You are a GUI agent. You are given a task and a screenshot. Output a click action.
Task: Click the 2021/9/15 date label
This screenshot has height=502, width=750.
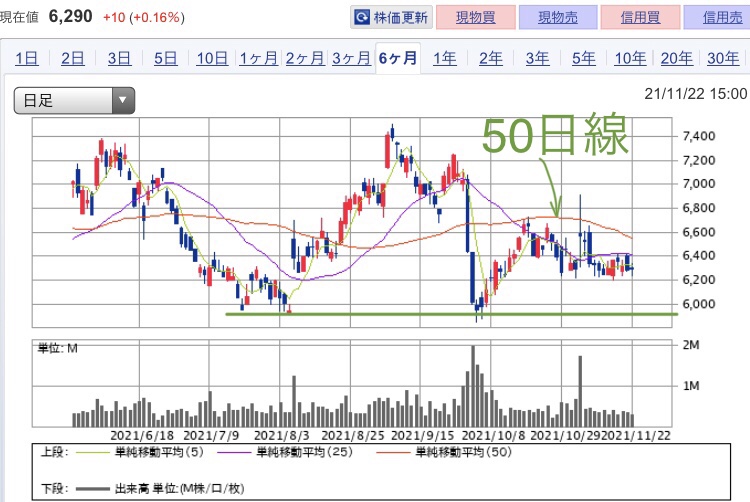(422, 436)
